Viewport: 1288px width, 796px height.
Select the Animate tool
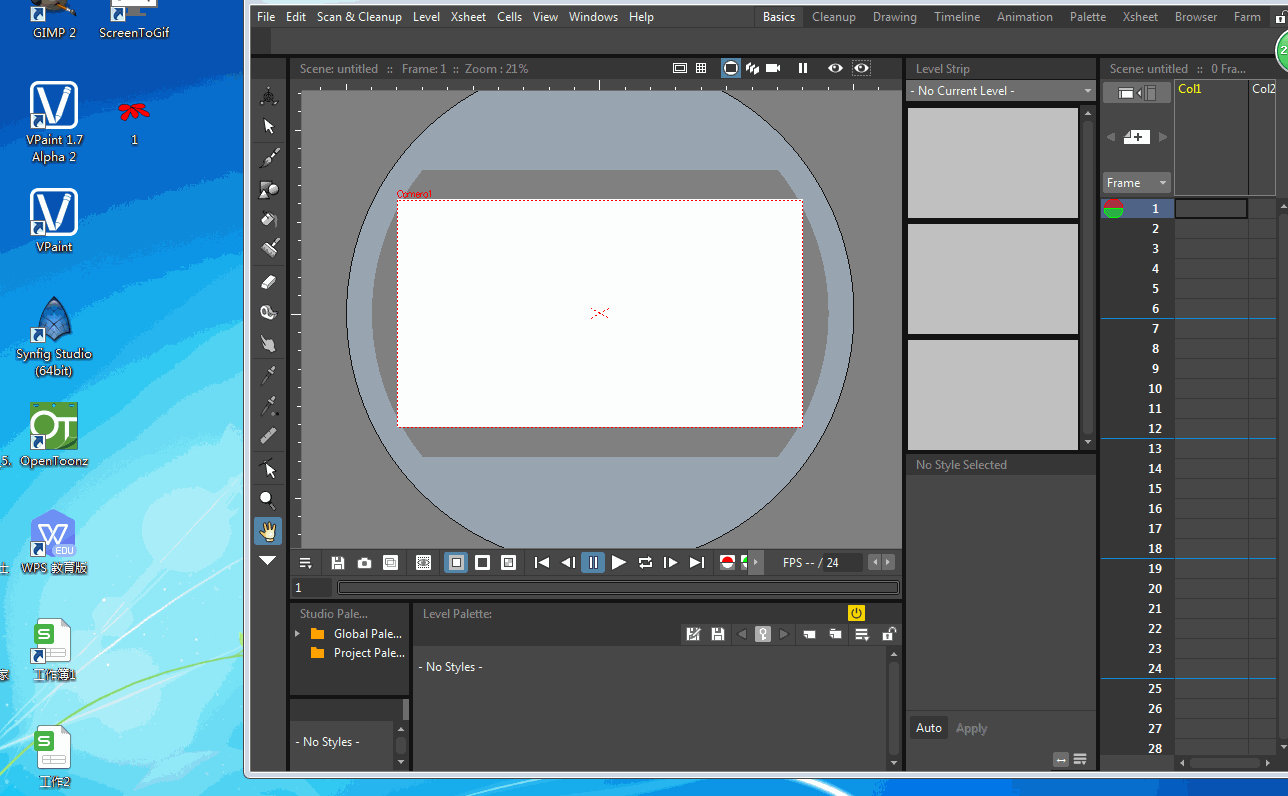pos(268,95)
